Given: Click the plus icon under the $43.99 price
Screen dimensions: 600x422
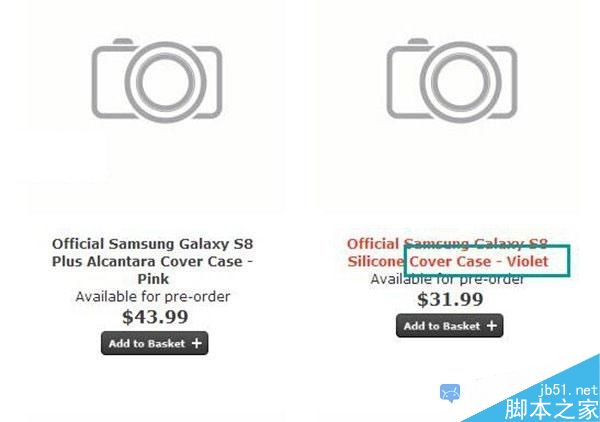Looking at the screenshot, I should [197, 343].
